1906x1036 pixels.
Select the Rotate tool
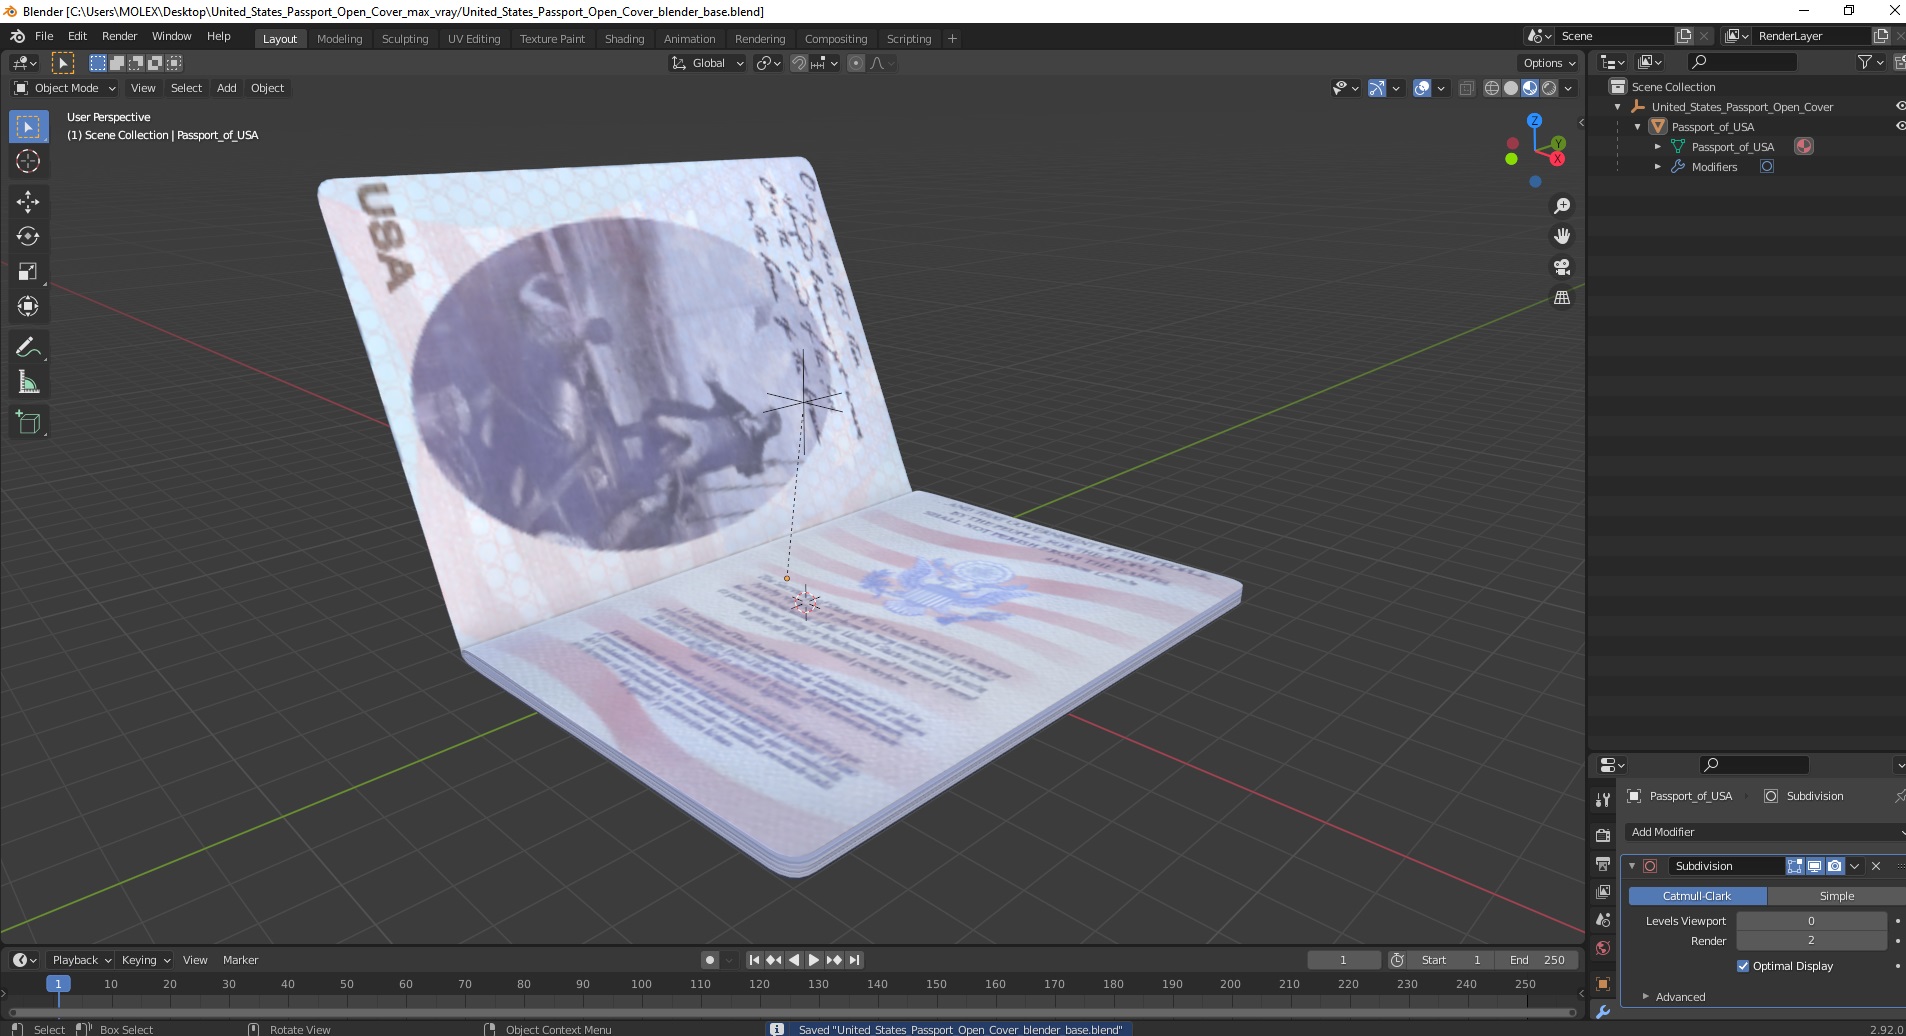[28, 237]
